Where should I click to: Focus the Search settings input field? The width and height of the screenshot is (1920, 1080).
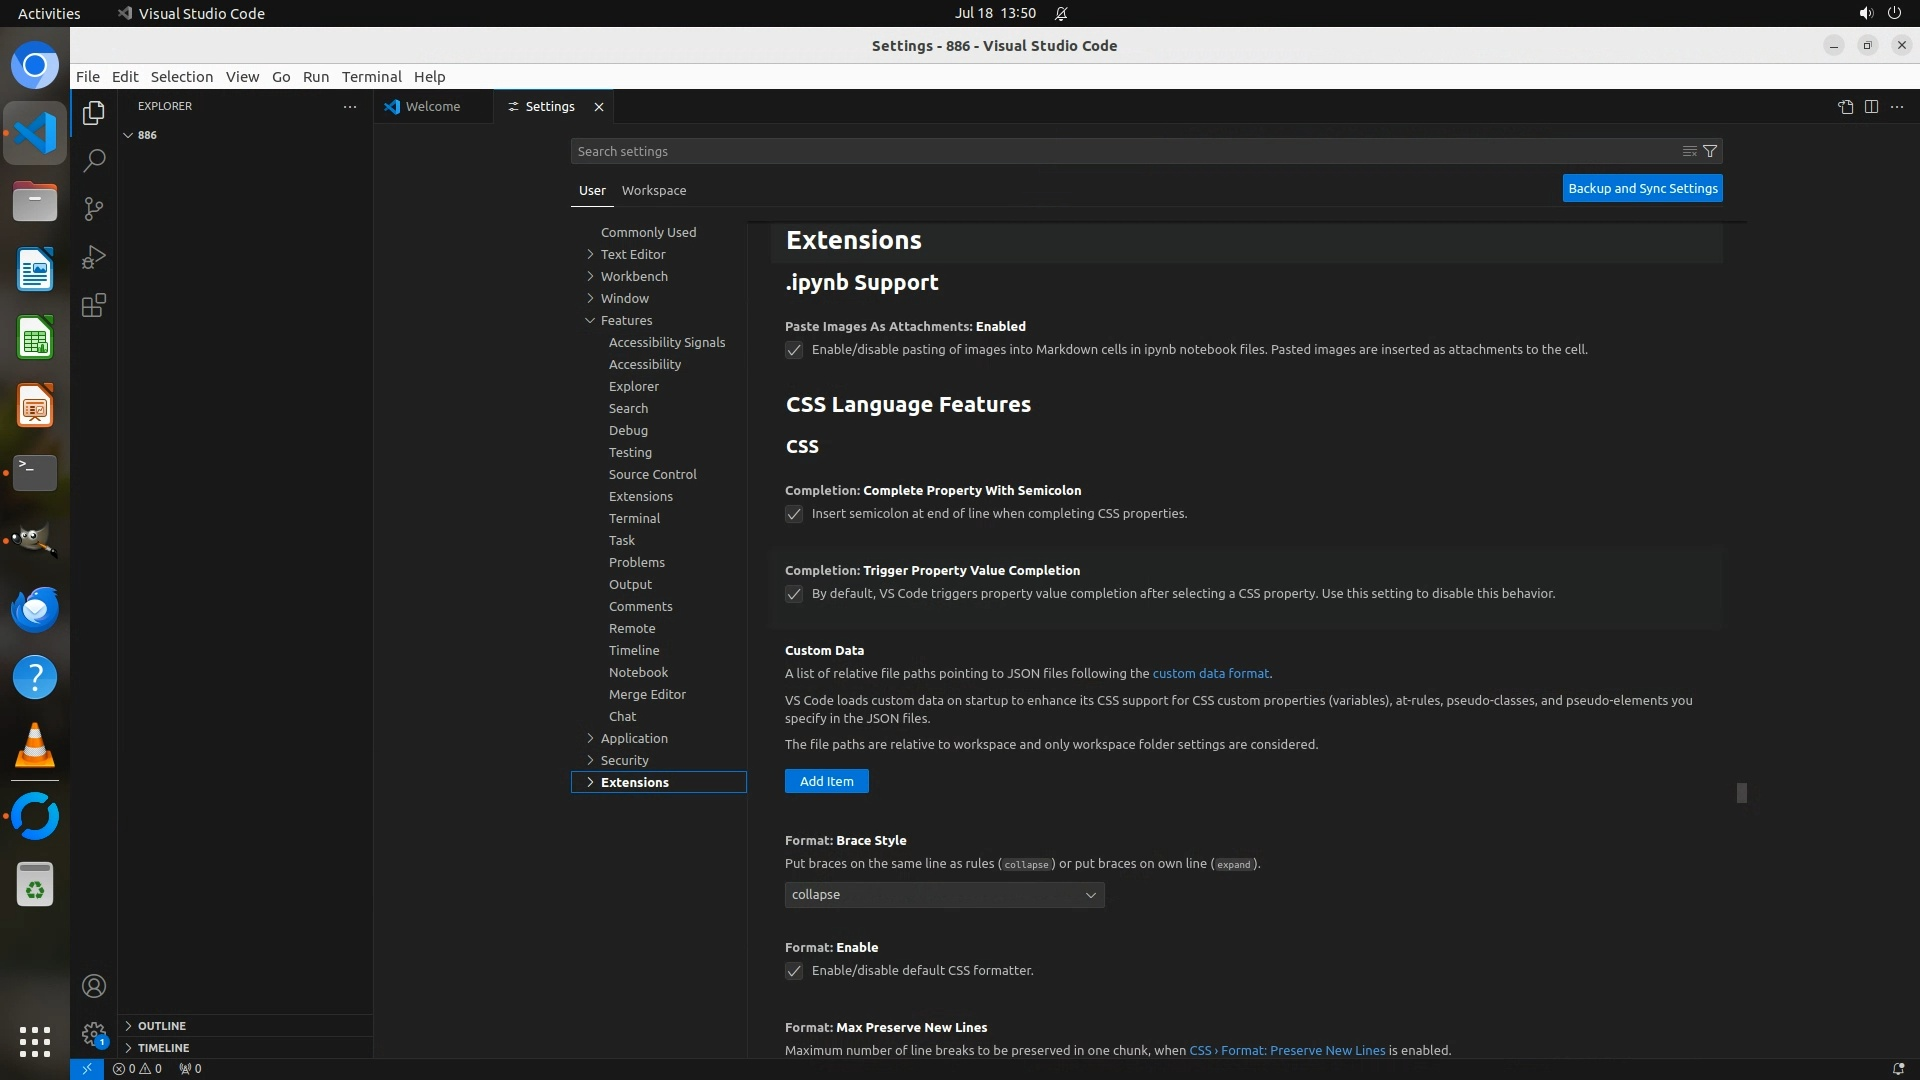[1120, 151]
